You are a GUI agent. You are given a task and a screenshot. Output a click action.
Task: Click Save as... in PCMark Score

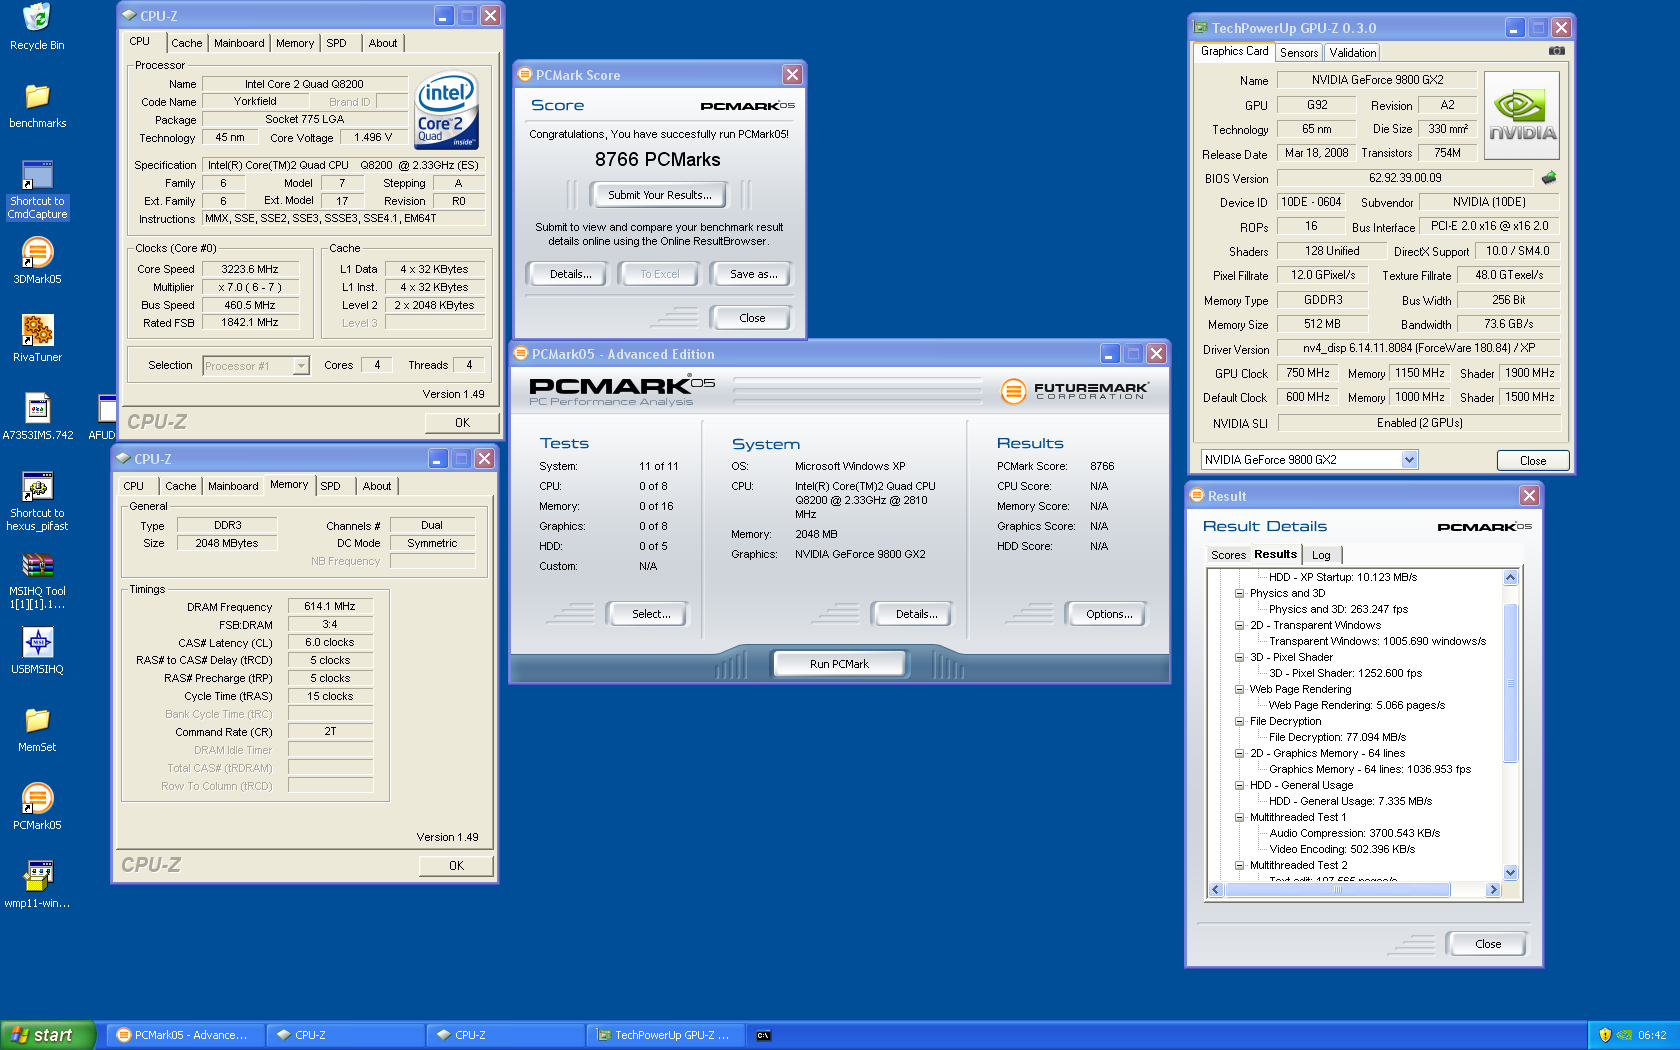pyautogui.click(x=753, y=274)
